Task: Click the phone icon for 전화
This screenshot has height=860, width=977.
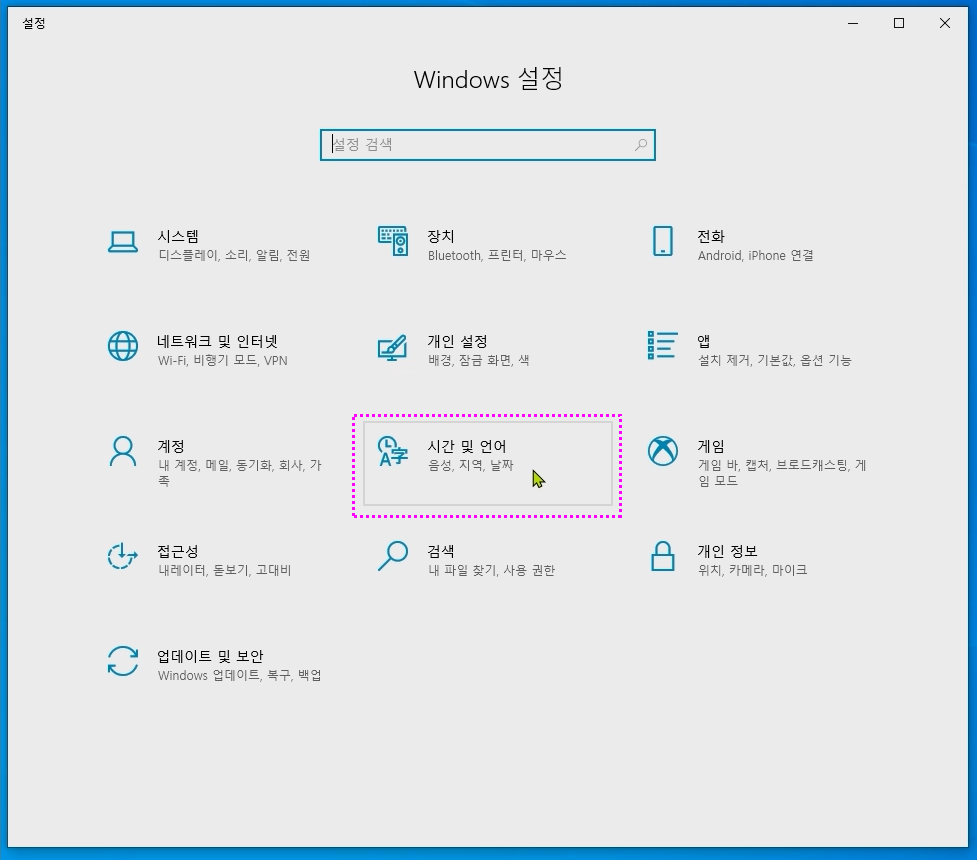Action: [x=662, y=241]
